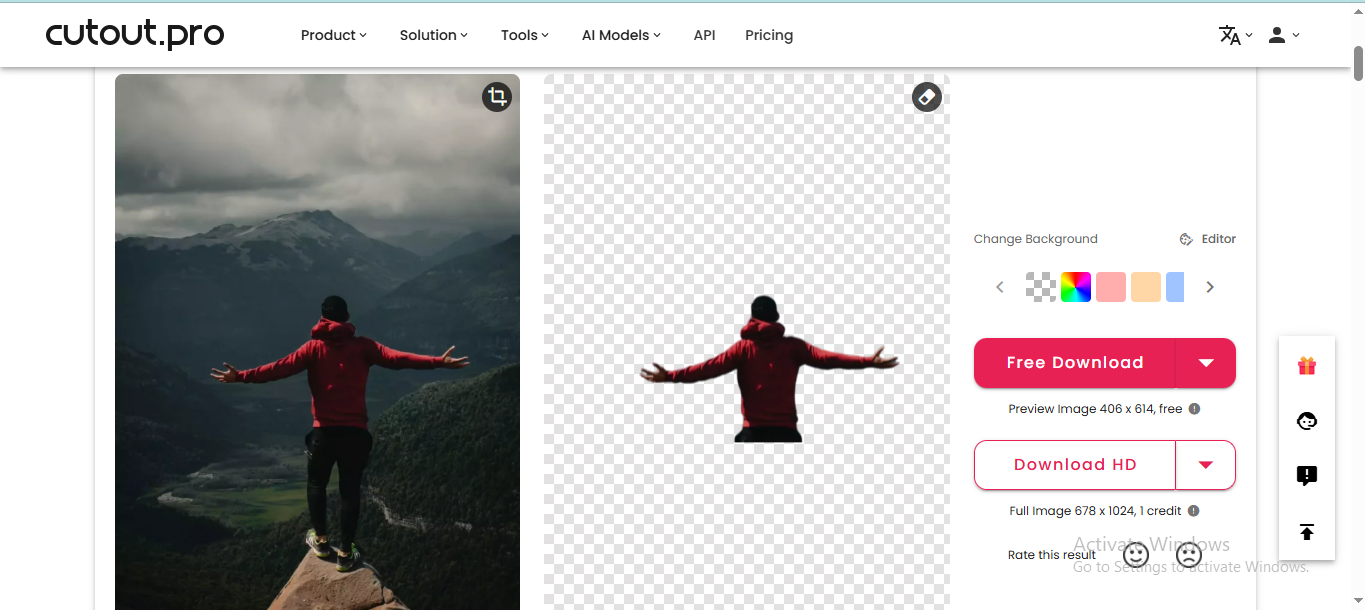Click the user account icon
This screenshot has height=610, width=1365.
[1276, 34]
